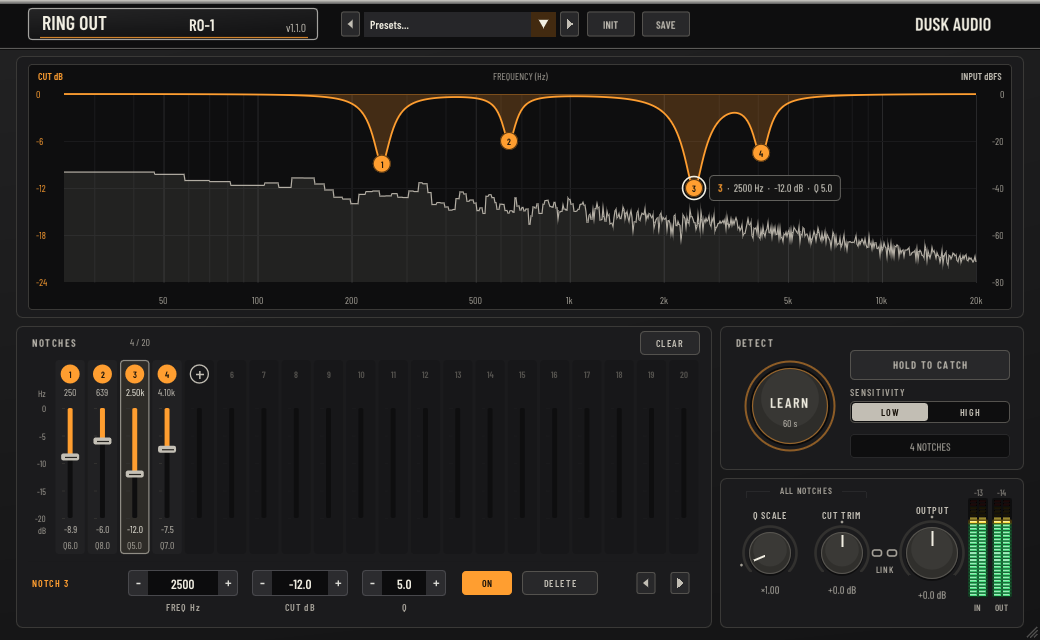Increase FREQ Hz with plus button
Screen dimensions: 1040x640
[228, 584]
